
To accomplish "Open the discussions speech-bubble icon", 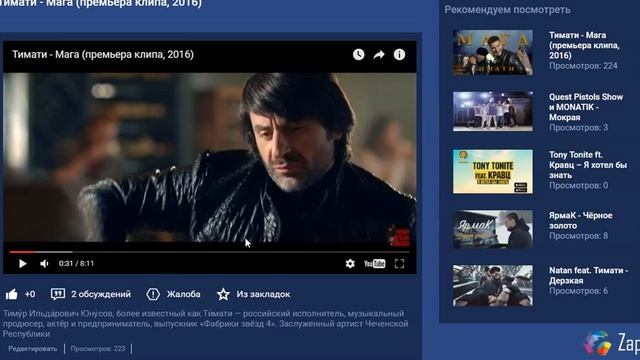I will pyautogui.click(x=58, y=294).
